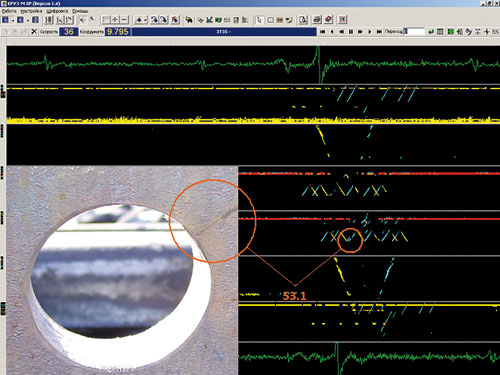This screenshot has height=375, width=500.
Task: Click the blue progress position bar
Action: 224,32
